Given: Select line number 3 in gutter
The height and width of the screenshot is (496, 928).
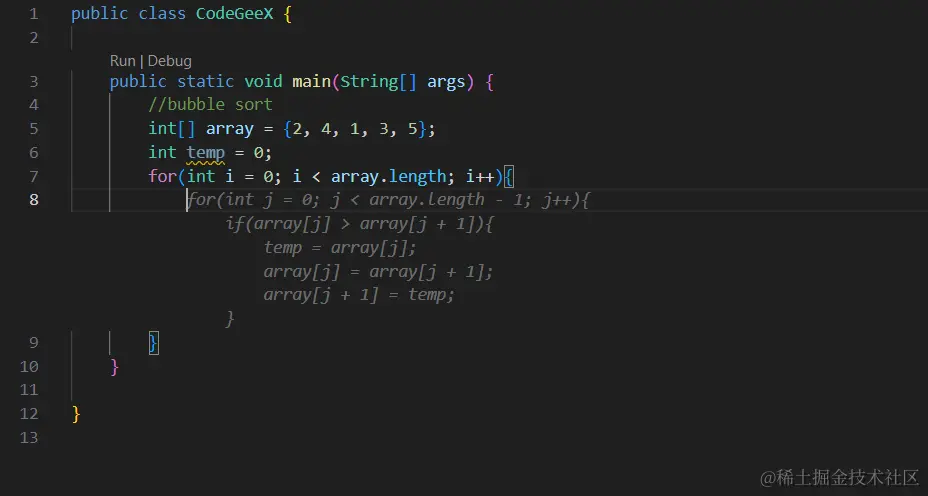Looking at the screenshot, I should [x=34, y=81].
